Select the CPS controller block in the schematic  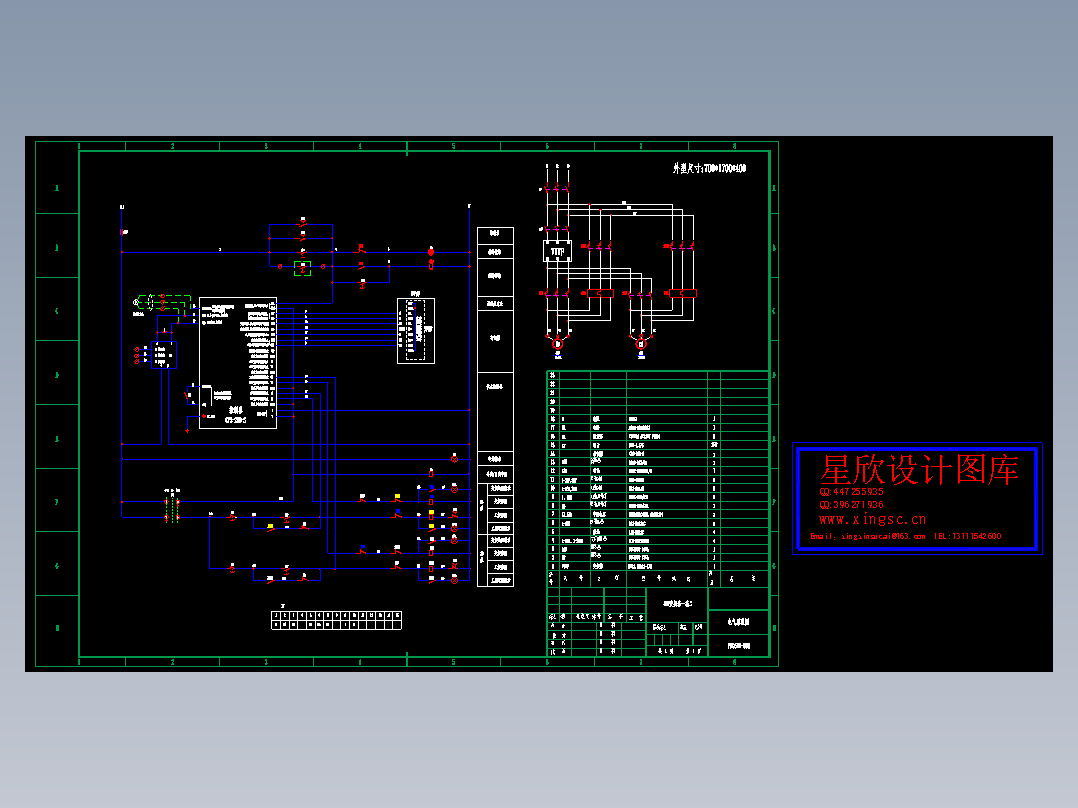(238, 363)
